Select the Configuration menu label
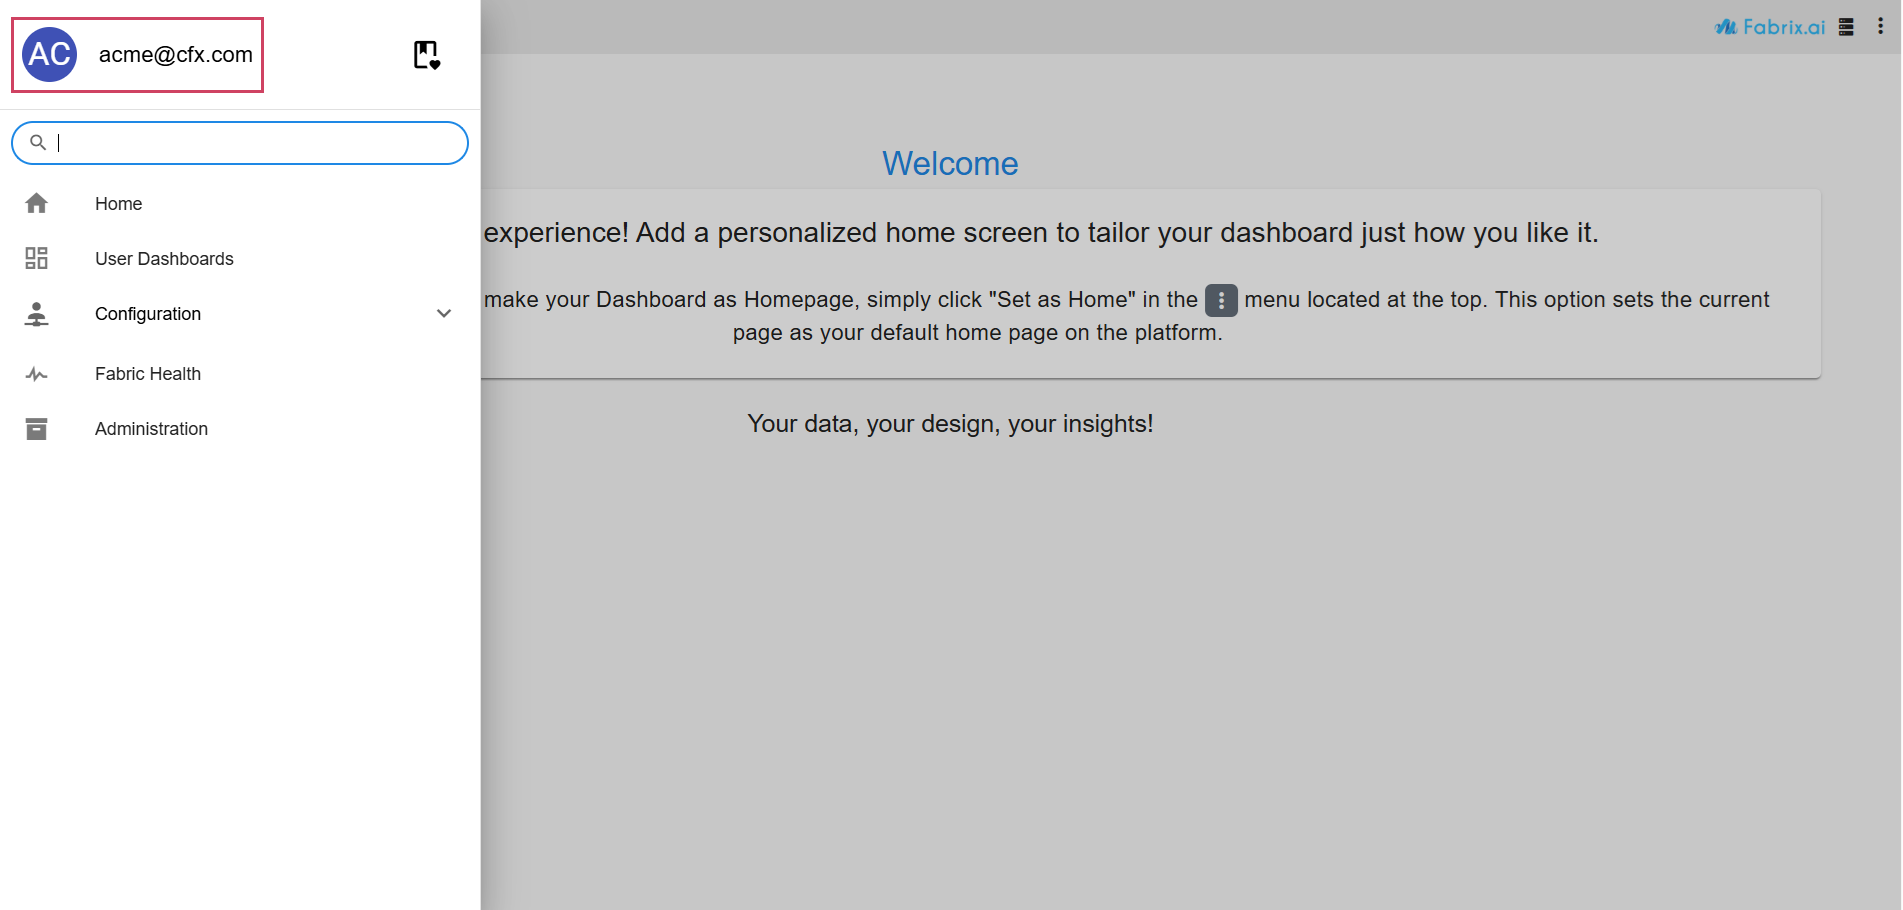 pos(148,314)
